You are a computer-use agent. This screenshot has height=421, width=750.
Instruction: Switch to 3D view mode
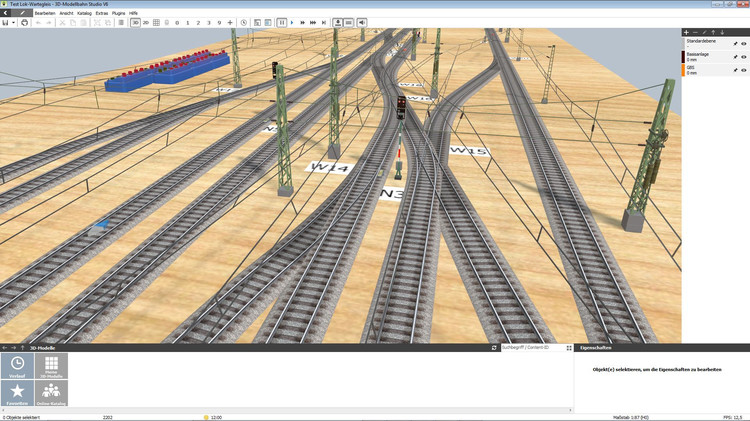coord(135,22)
